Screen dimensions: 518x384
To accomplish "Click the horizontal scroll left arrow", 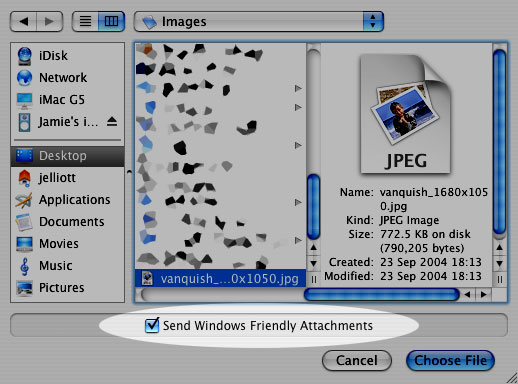I will (467, 295).
